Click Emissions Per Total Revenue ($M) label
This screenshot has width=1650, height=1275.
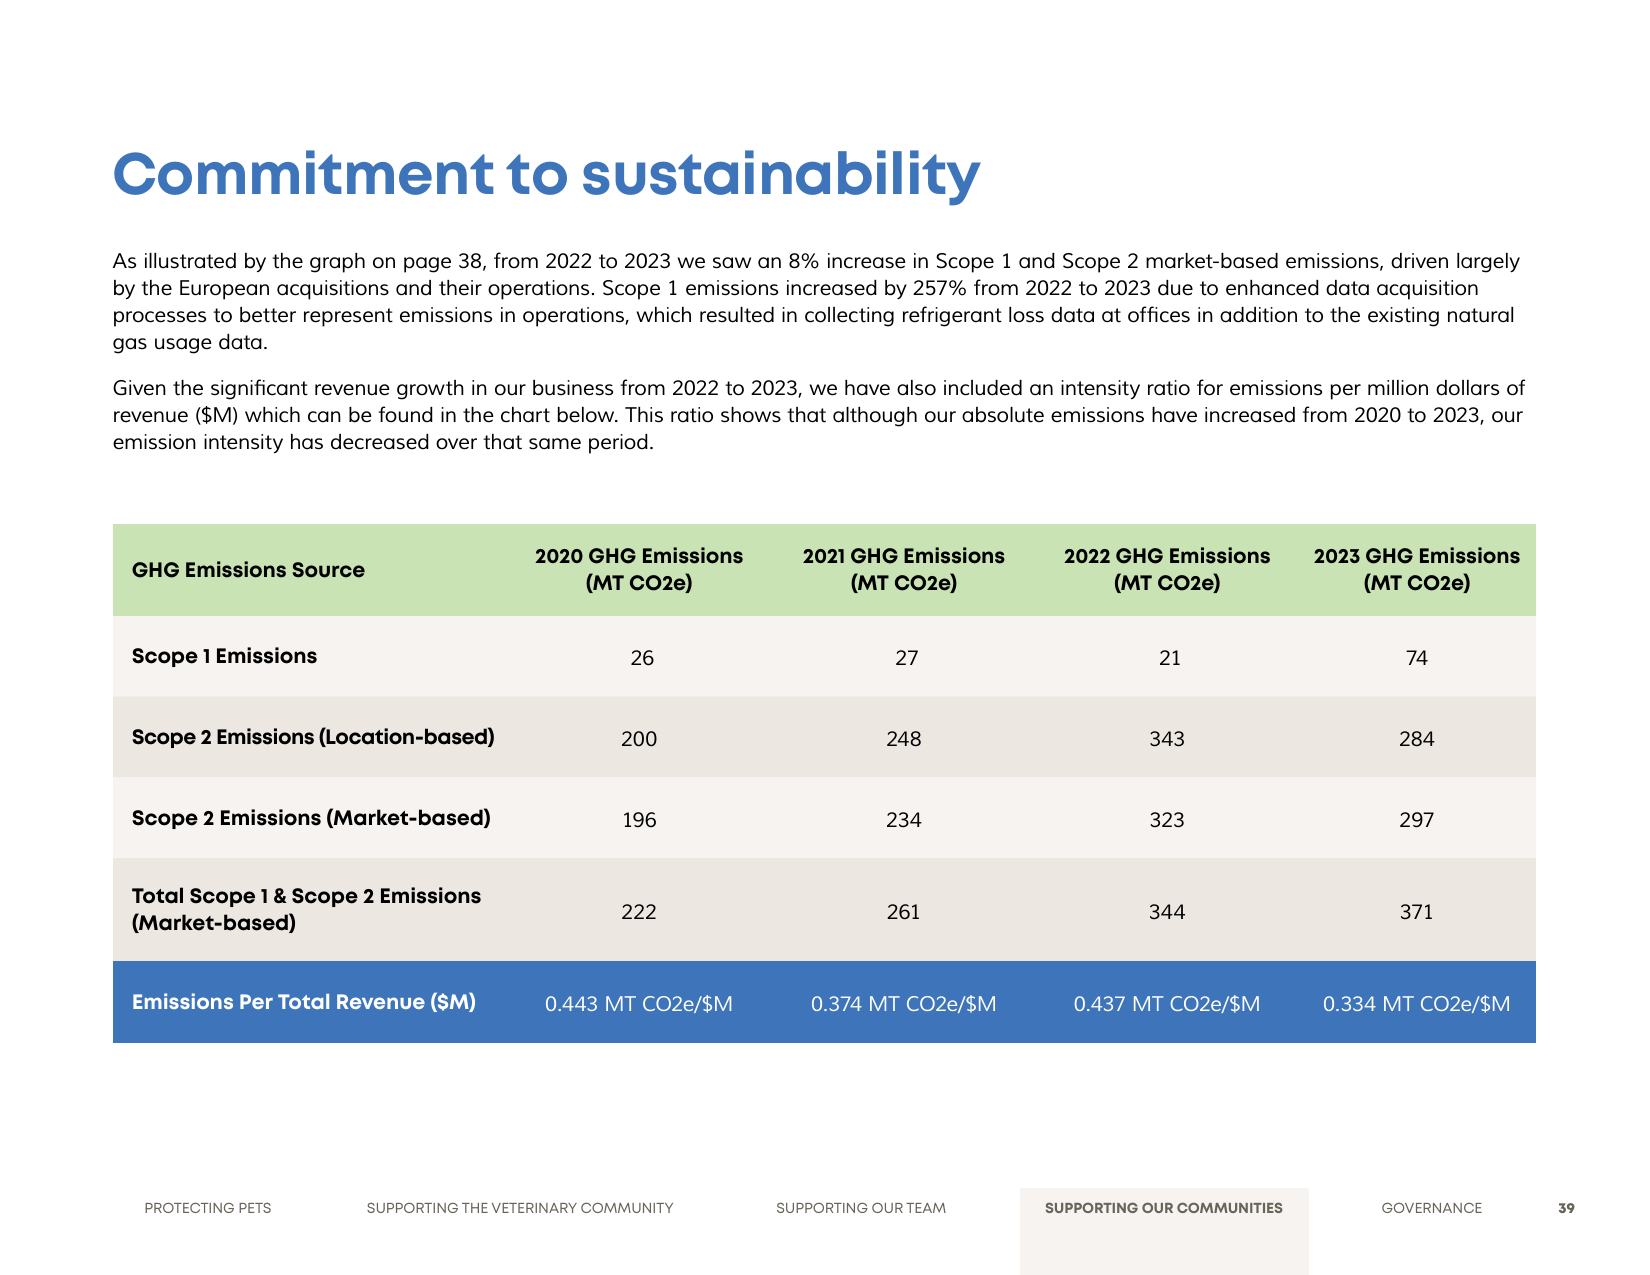[304, 1002]
